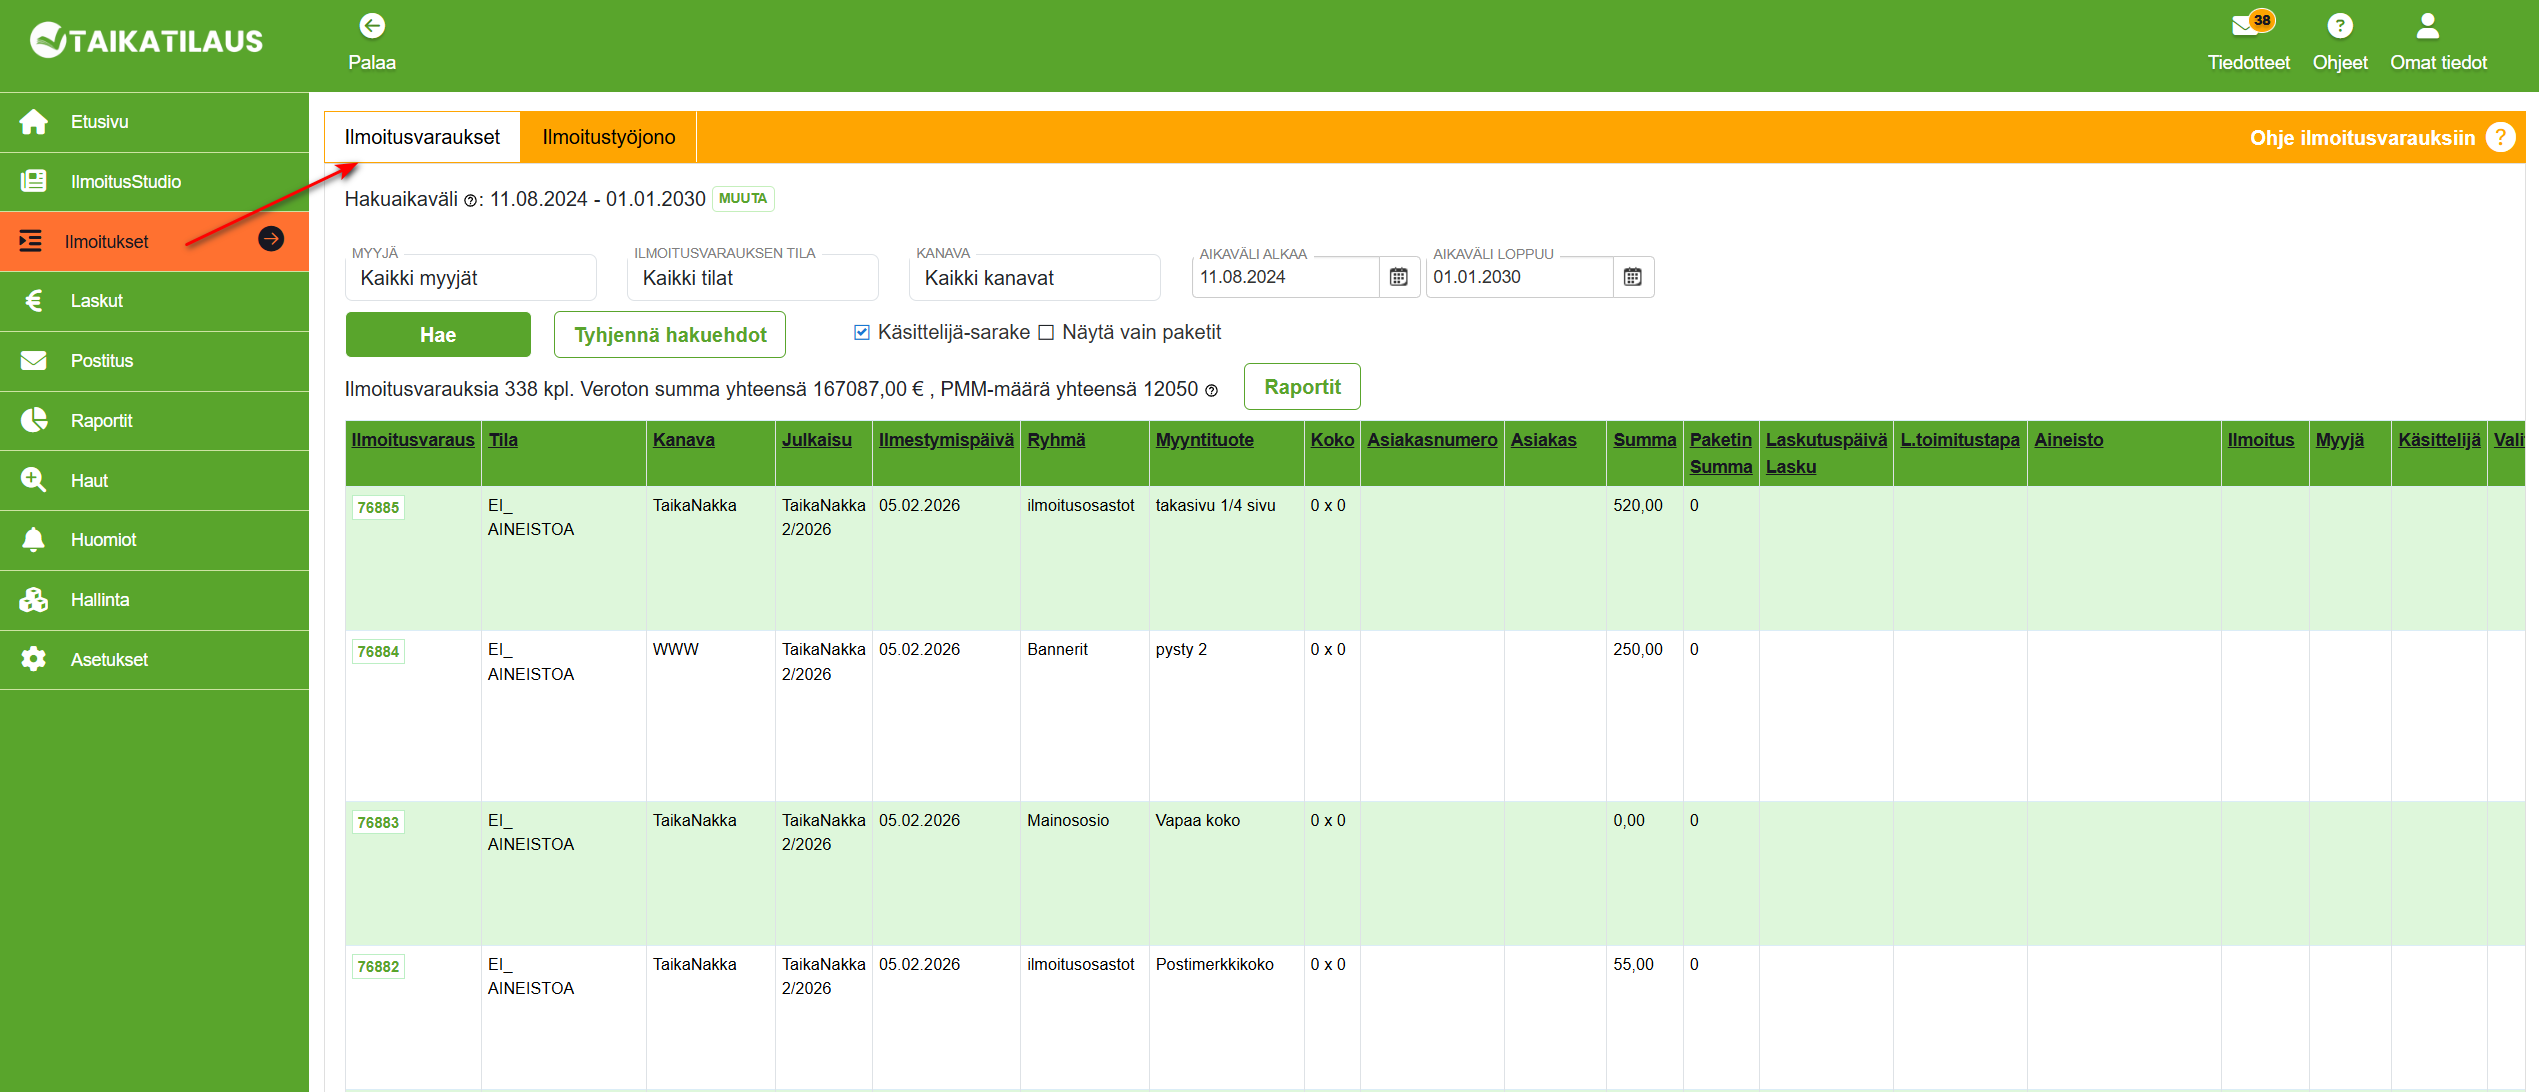Open Ilmoitusvarauksen tila dropdown
Screen dimensions: 2539x1092
click(752, 278)
